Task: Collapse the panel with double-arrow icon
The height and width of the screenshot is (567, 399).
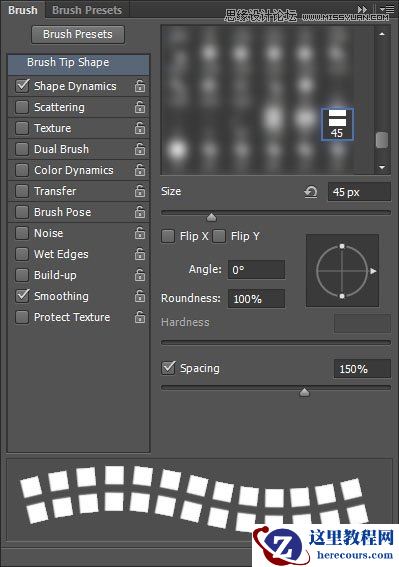Action: pos(362,9)
